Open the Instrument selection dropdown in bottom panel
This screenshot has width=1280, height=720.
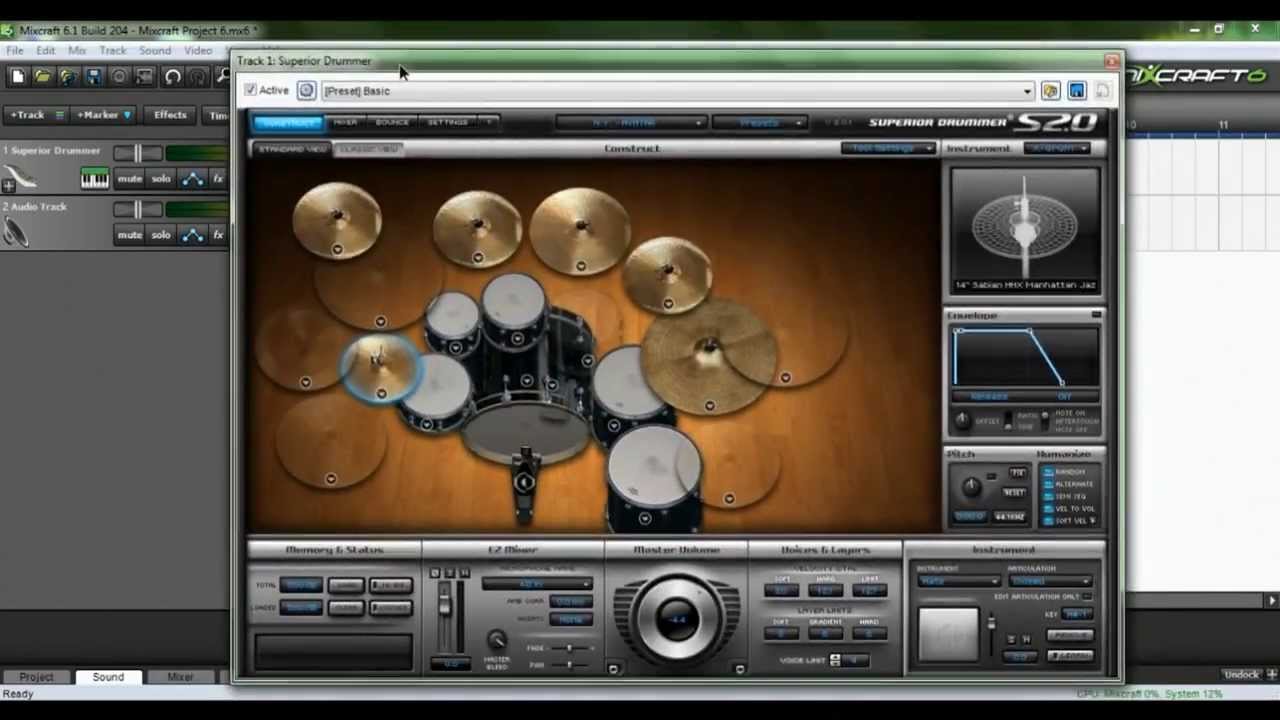point(958,581)
